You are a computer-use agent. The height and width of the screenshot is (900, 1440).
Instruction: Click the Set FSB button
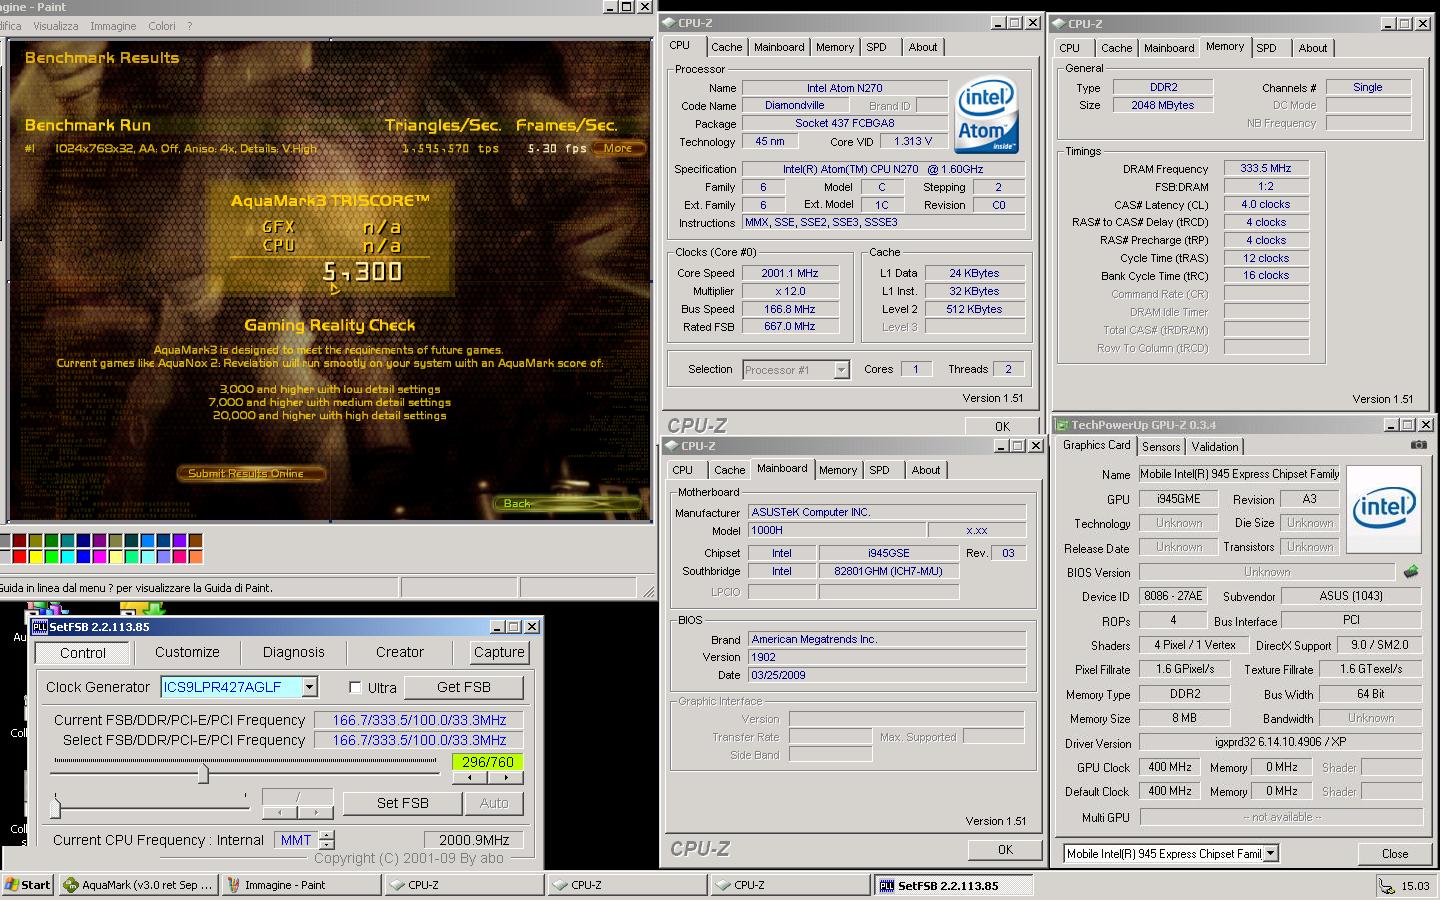pyautogui.click(x=403, y=803)
